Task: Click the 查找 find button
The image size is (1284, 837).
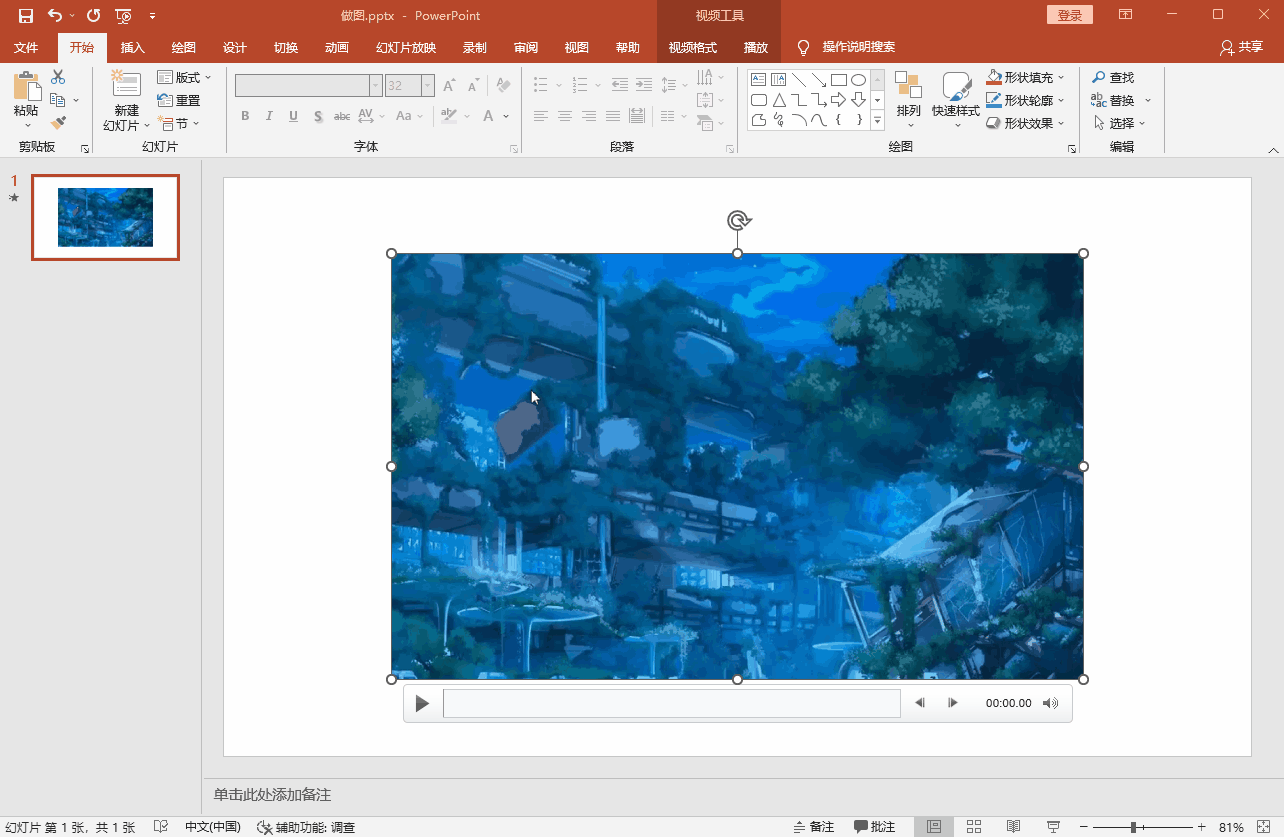Action: click(1113, 77)
